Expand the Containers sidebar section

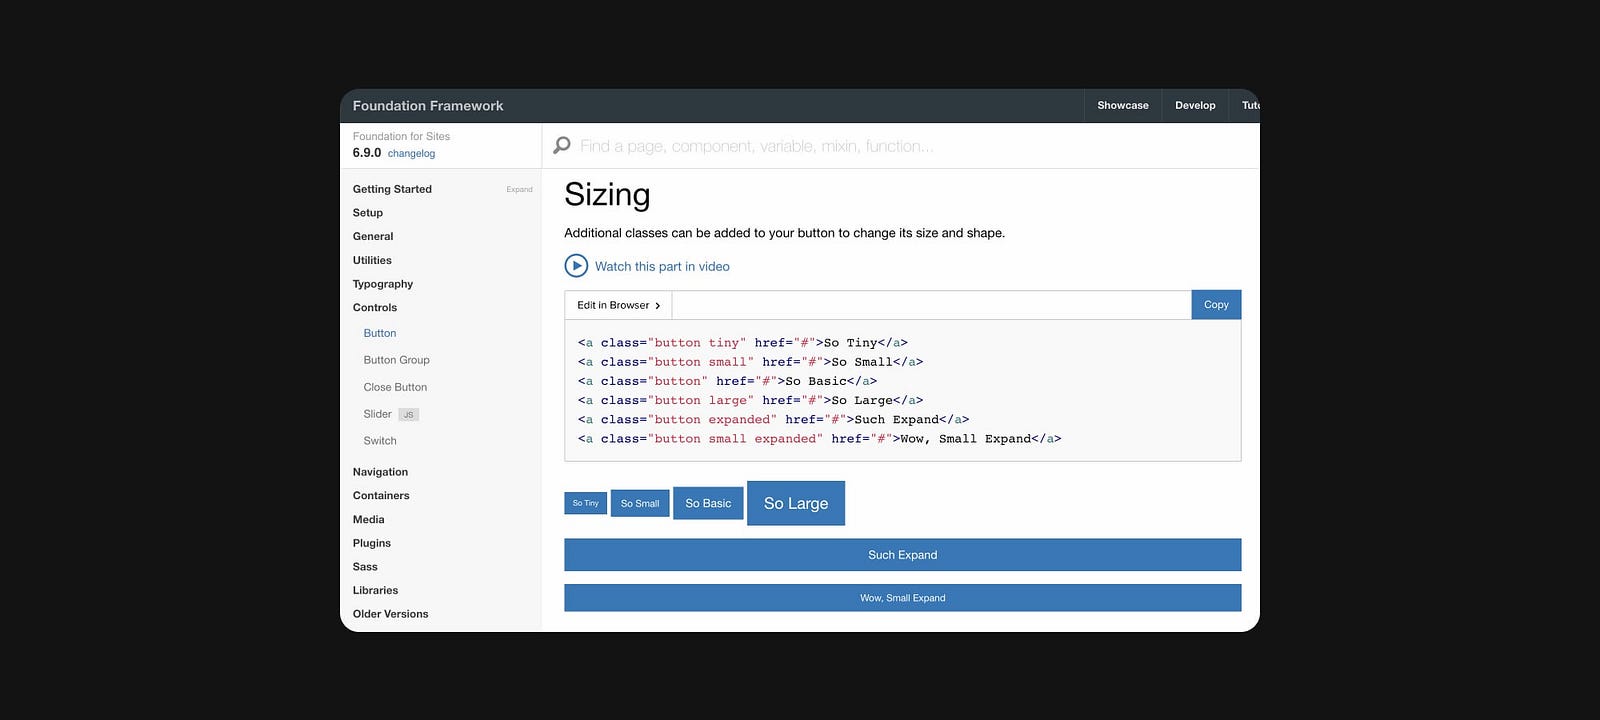pos(381,496)
